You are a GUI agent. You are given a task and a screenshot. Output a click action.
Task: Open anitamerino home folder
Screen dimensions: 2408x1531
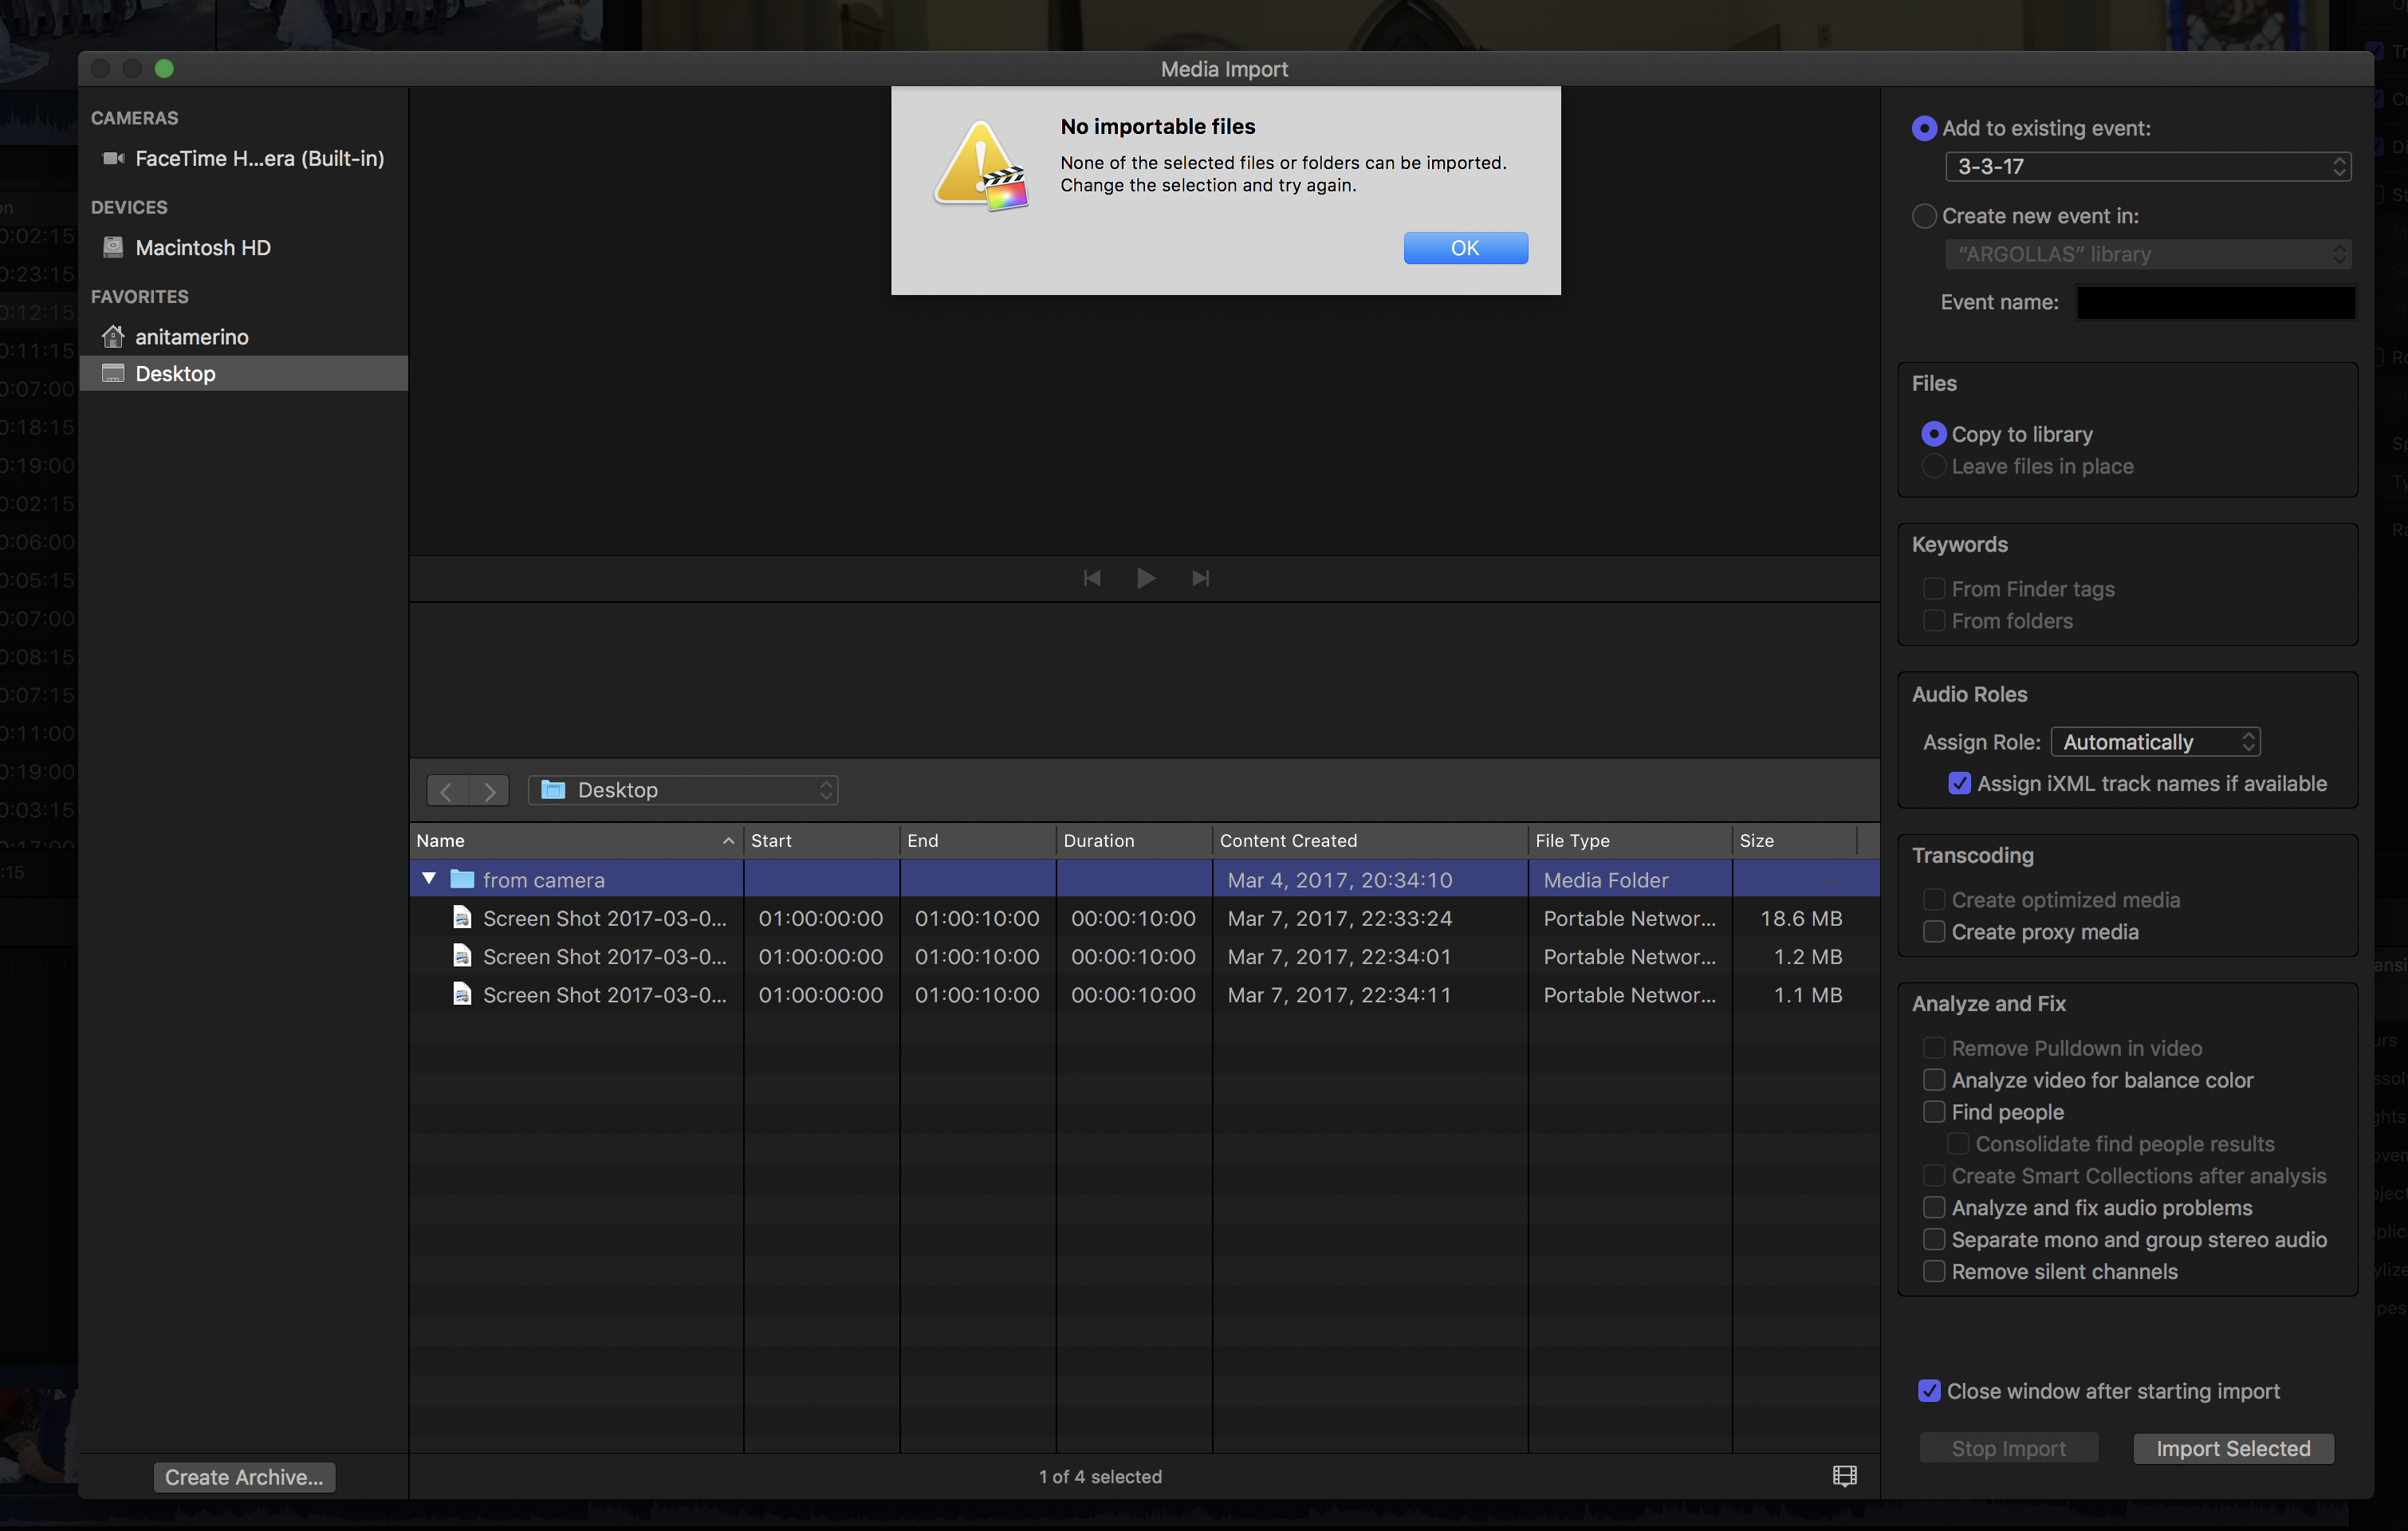tap(191, 337)
